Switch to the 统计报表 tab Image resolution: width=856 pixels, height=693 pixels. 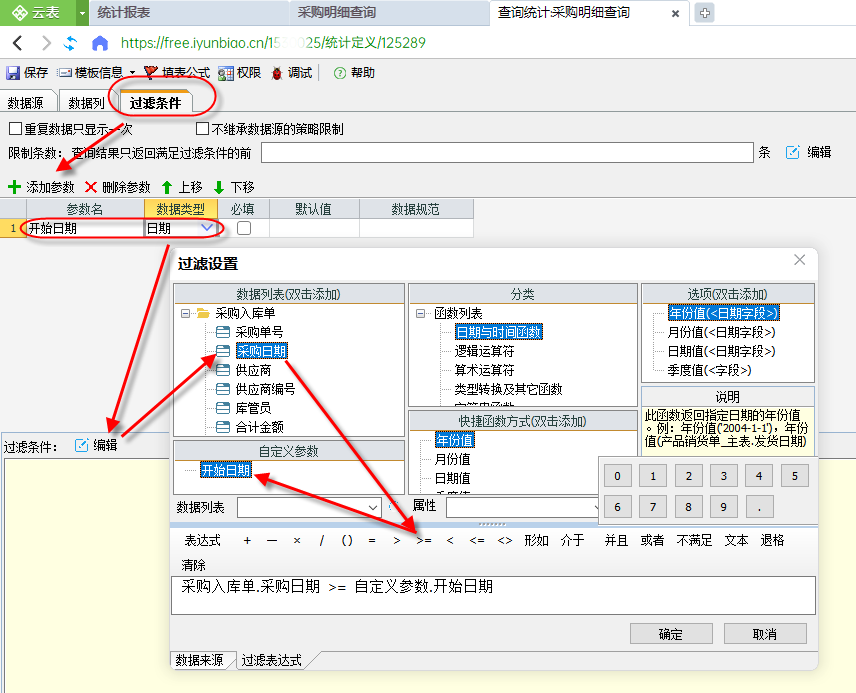[x=188, y=13]
